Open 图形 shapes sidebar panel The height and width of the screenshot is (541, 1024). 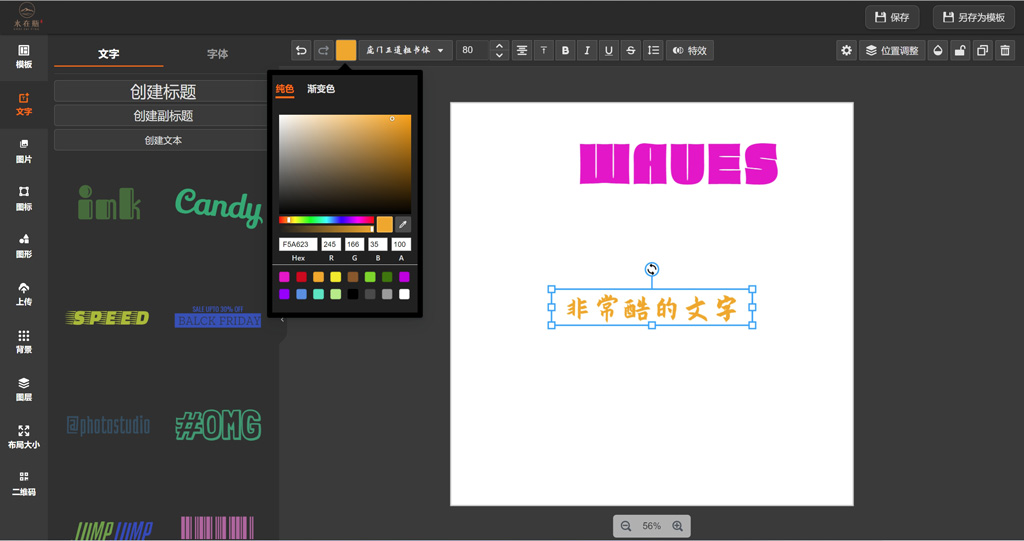[24, 246]
